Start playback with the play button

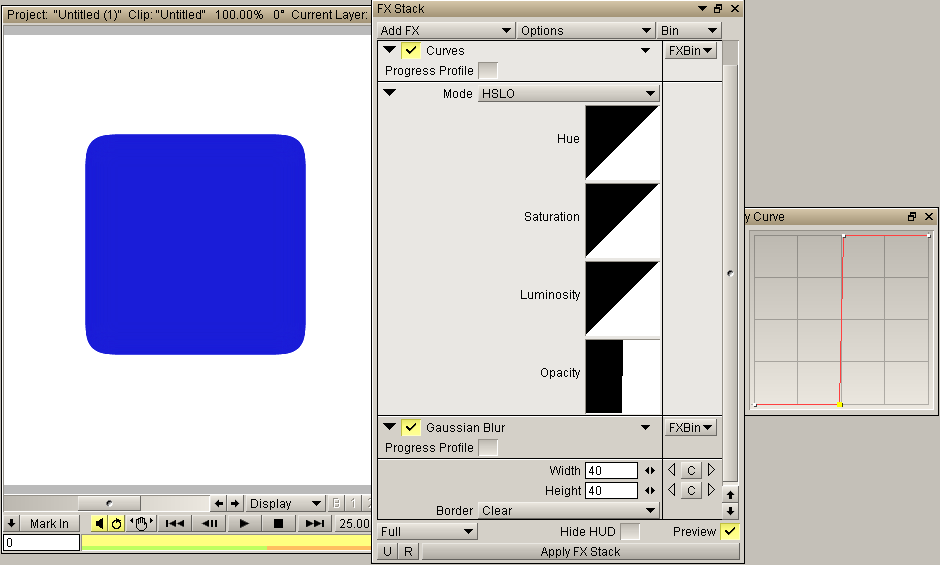click(x=244, y=524)
